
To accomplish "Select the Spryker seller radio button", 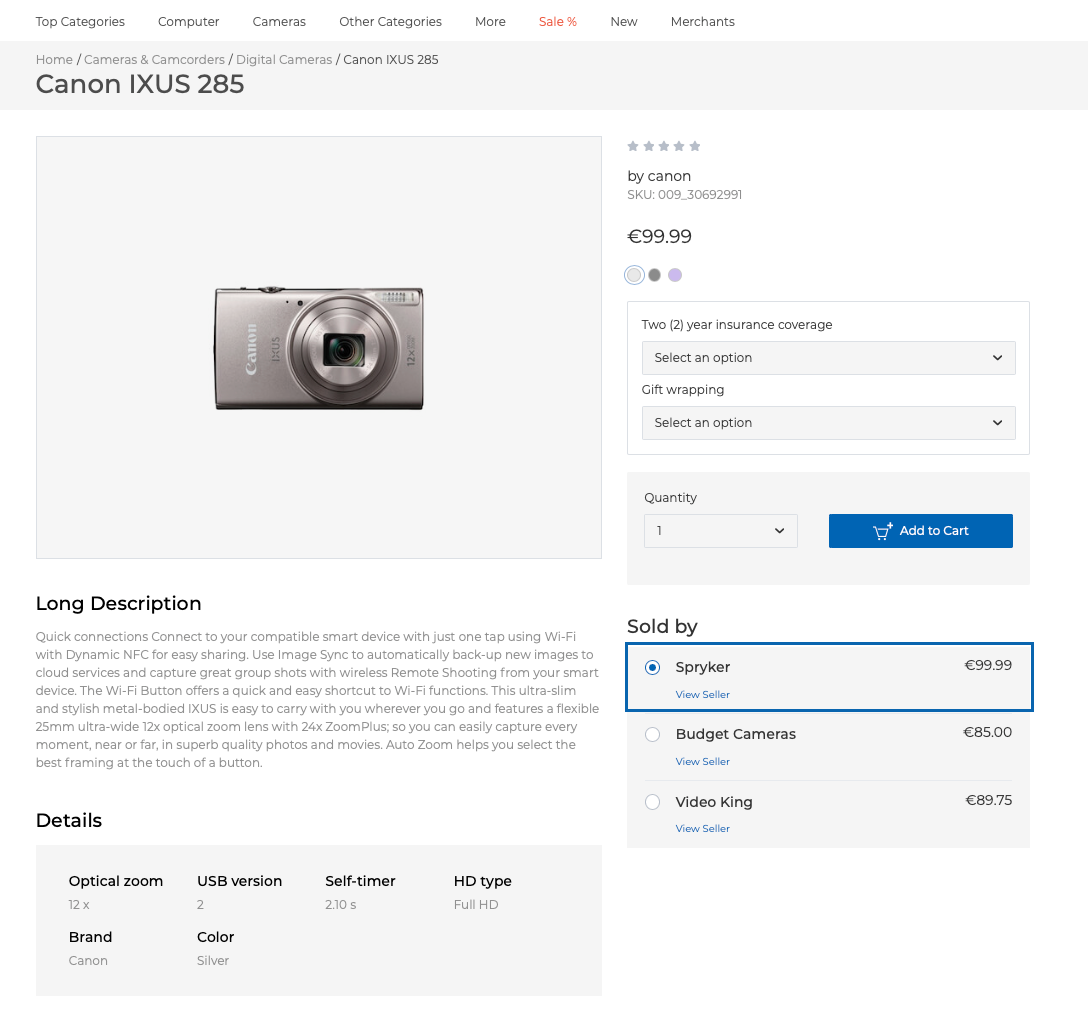I will click(652, 667).
